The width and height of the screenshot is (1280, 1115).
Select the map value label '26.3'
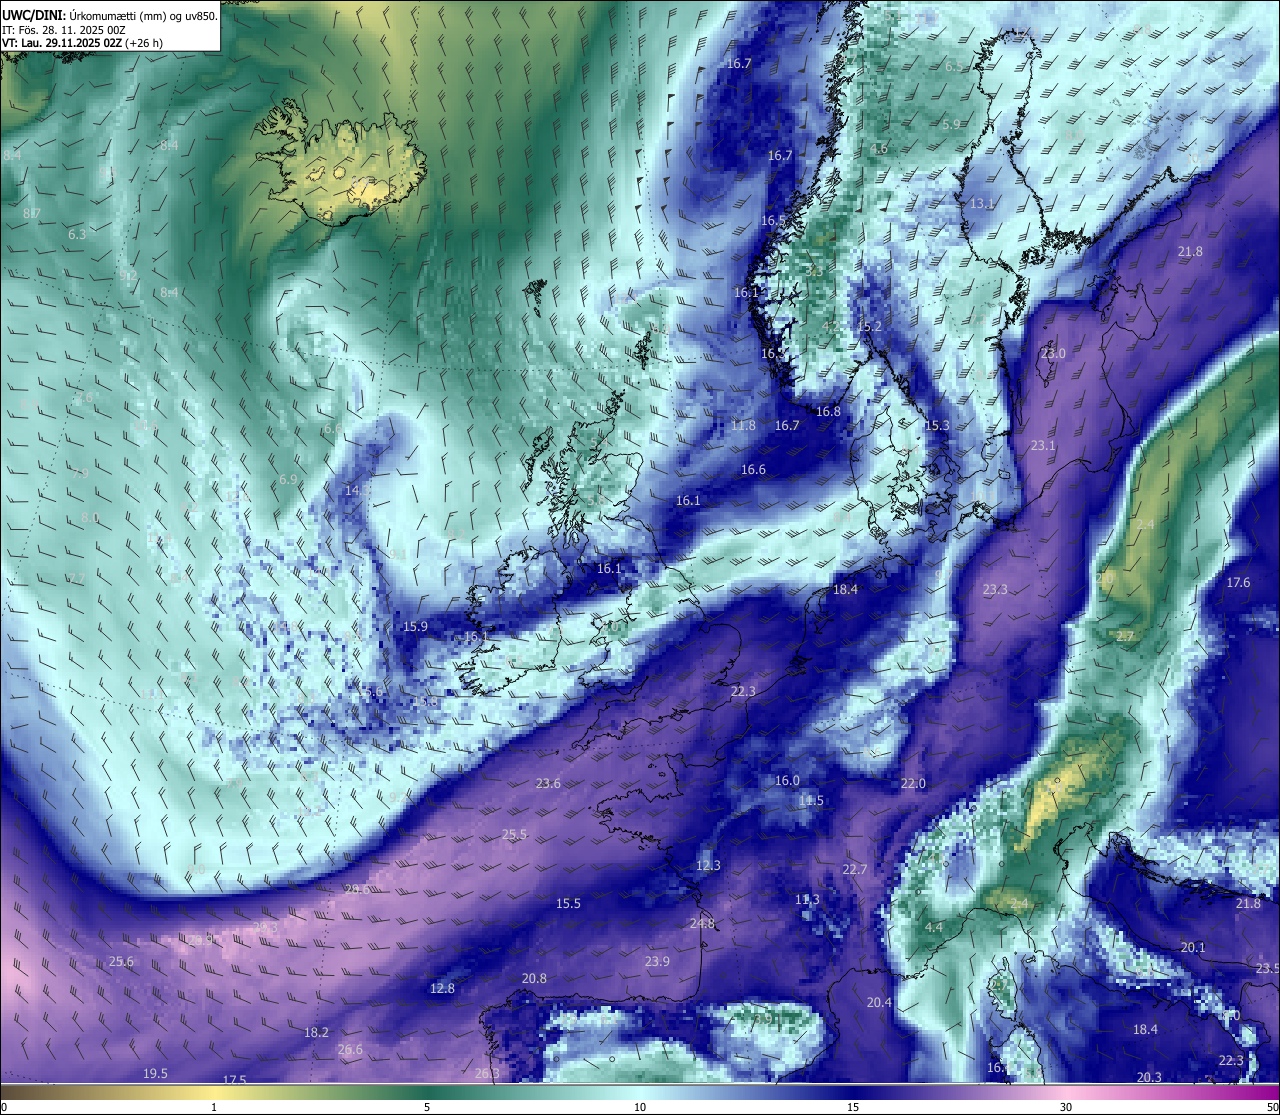(x=487, y=1073)
